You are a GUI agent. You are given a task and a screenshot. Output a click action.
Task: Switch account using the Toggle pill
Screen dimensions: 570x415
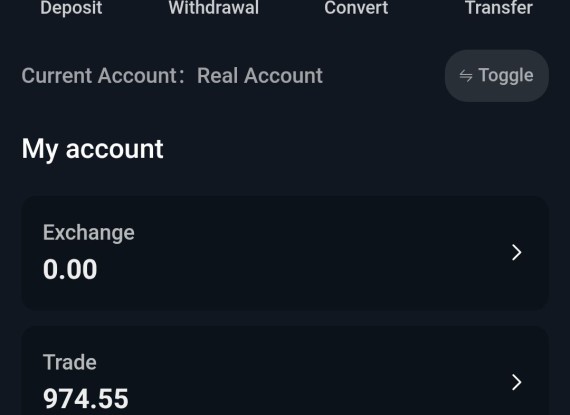click(497, 76)
